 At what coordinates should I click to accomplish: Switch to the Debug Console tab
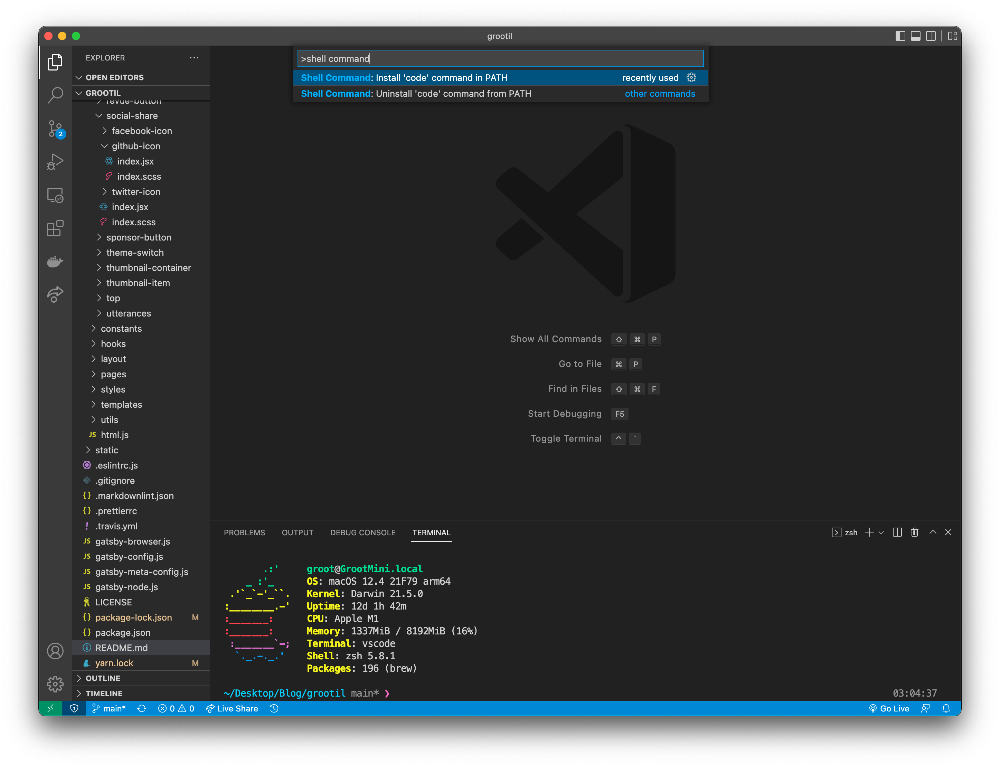[362, 532]
